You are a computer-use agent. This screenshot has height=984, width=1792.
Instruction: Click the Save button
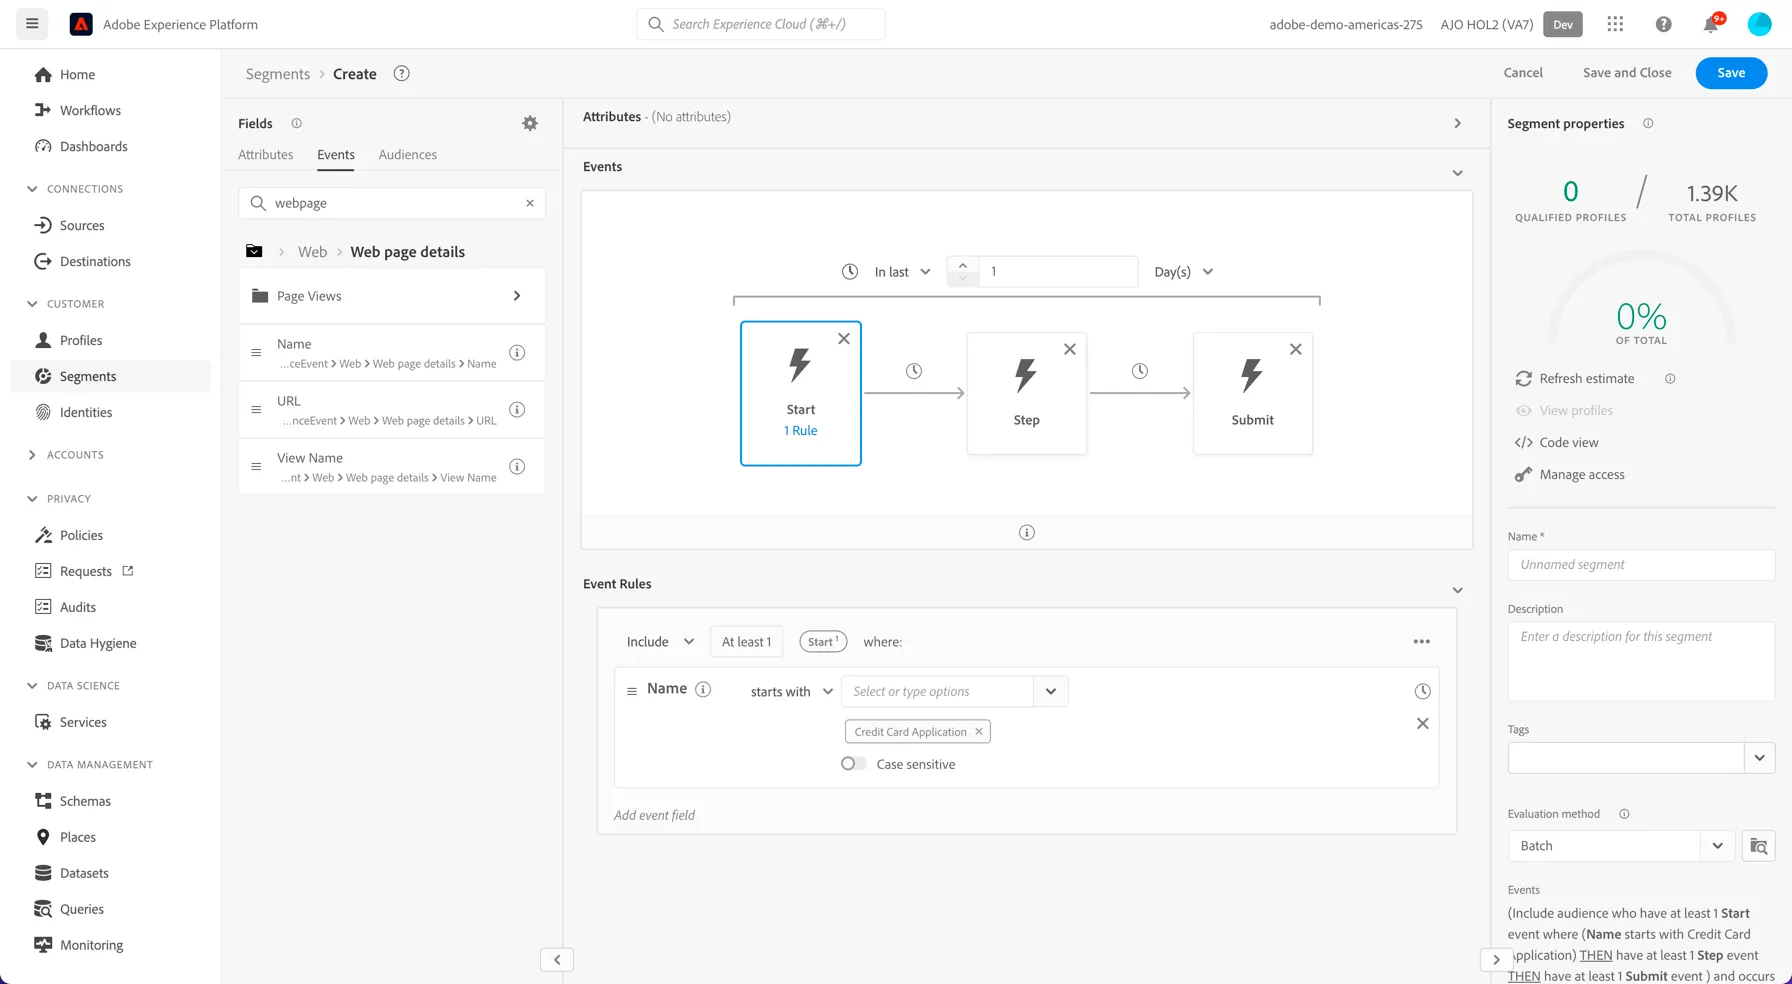pyautogui.click(x=1731, y=73)
